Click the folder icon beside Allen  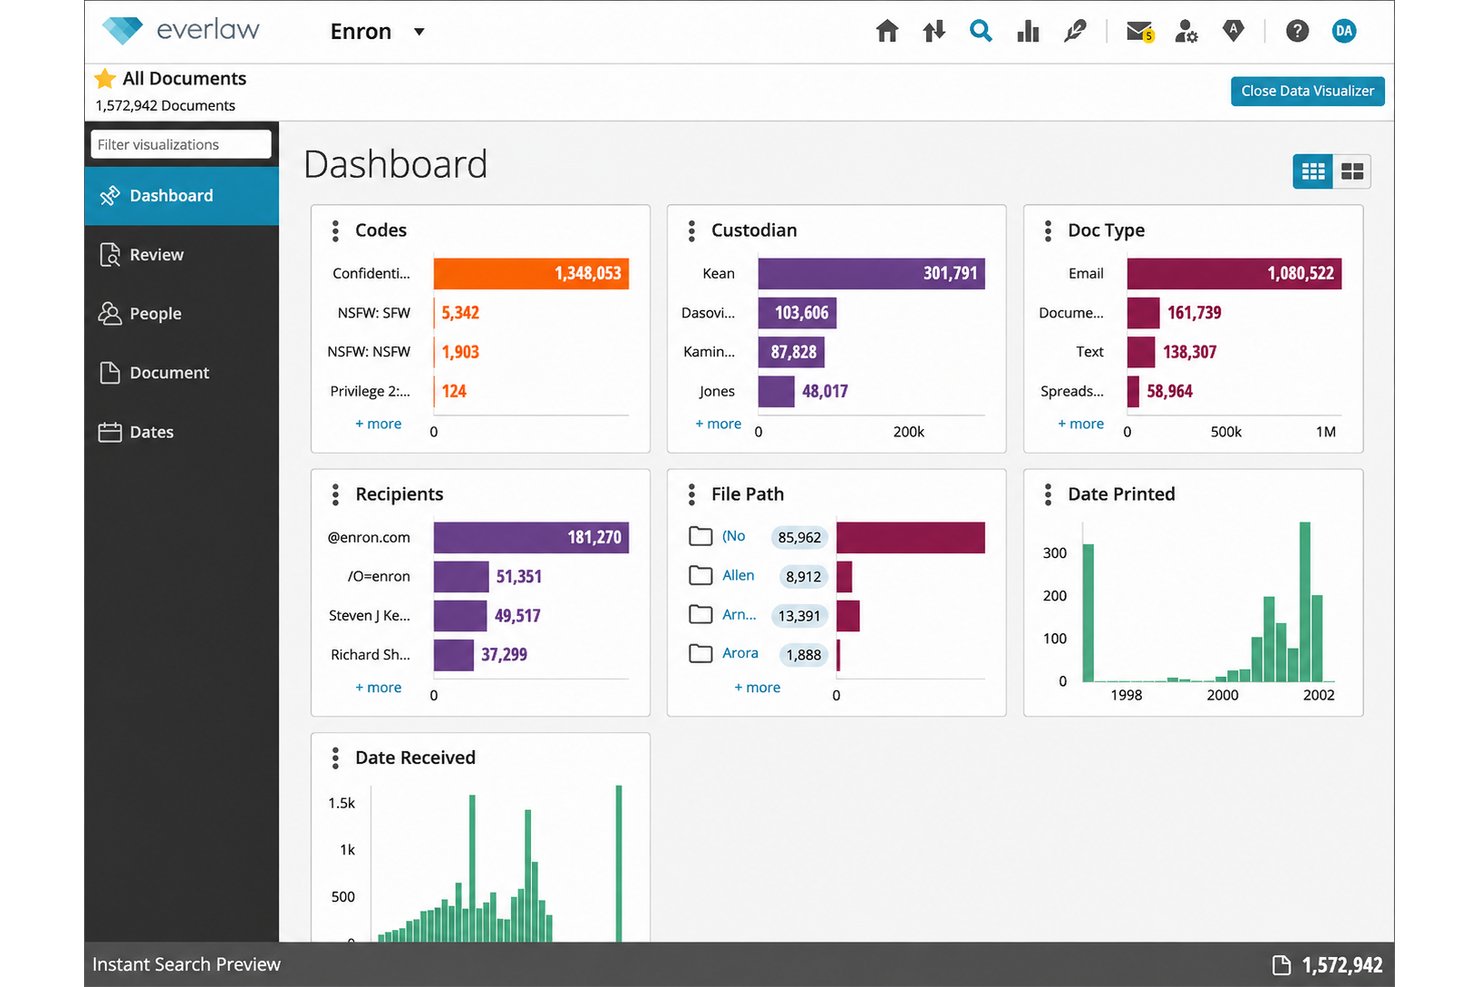700,575
